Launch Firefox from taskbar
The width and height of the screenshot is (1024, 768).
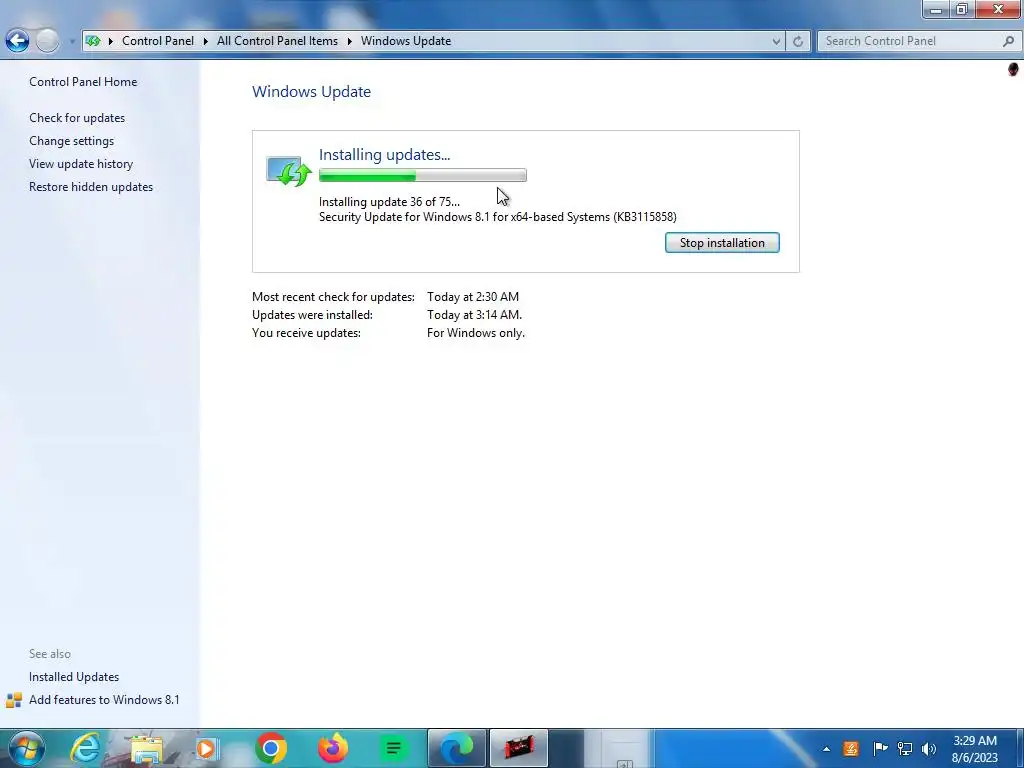coord(332,748)
